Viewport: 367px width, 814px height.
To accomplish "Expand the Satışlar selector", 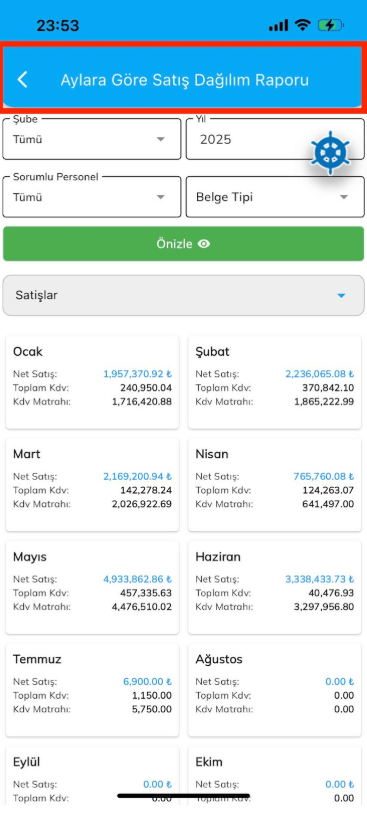I will (x=183, y=295).
